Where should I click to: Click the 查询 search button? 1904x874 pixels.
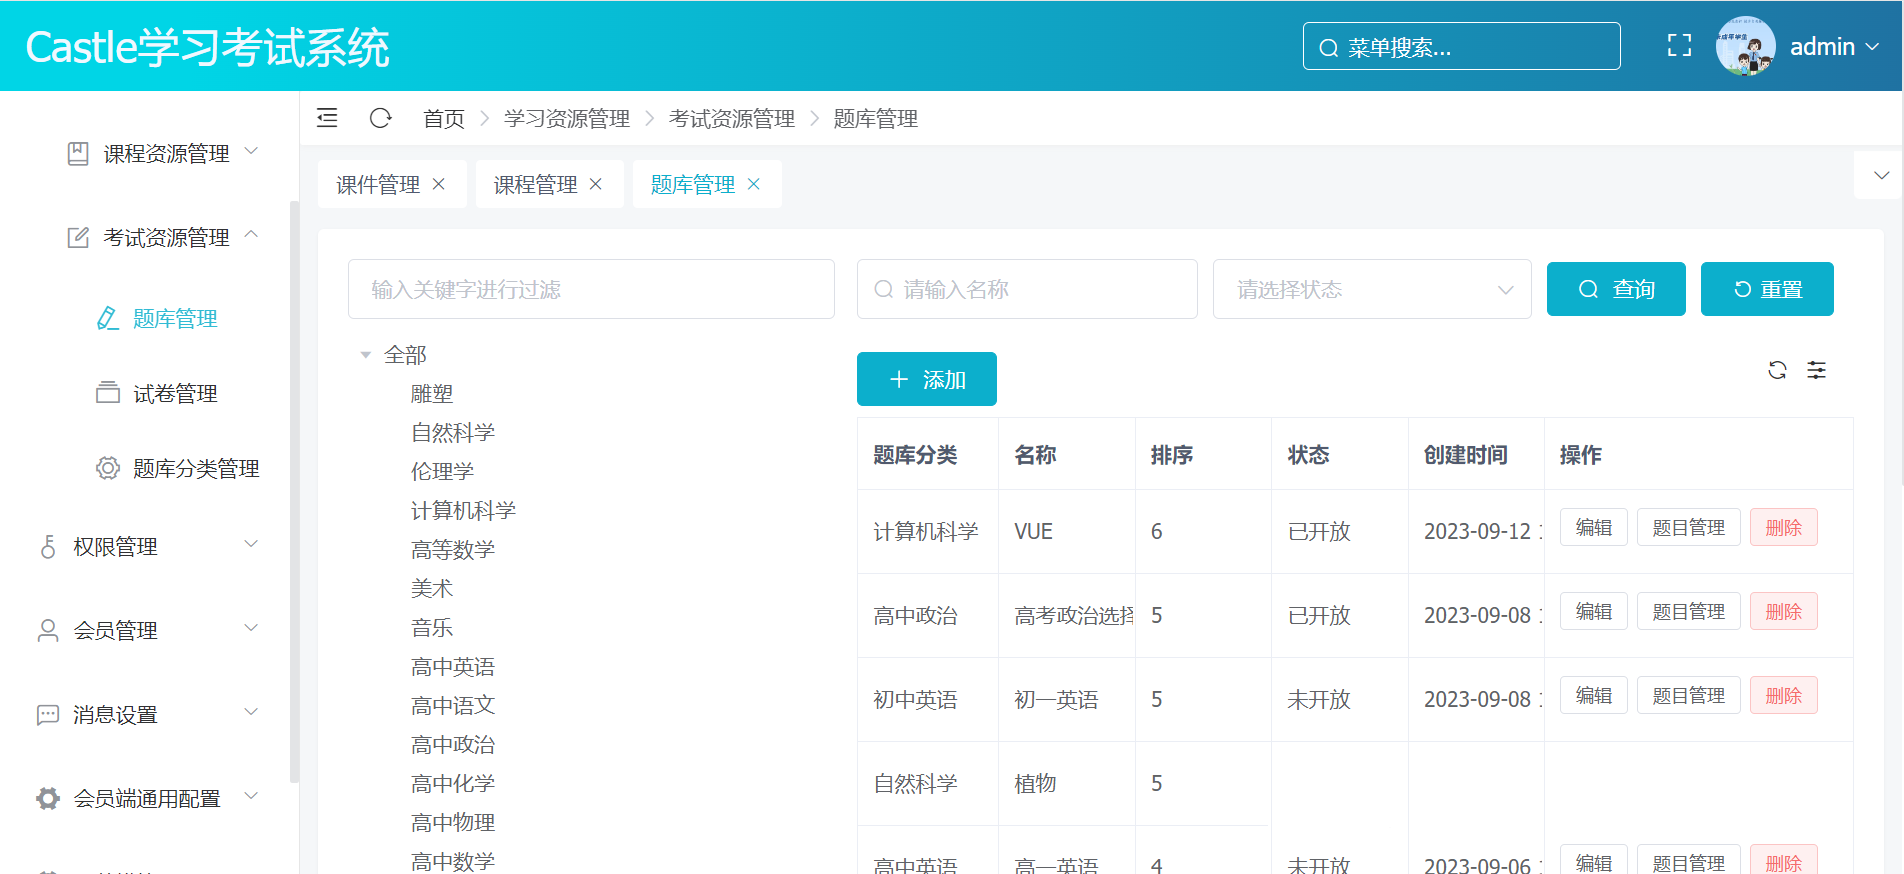1615,289
